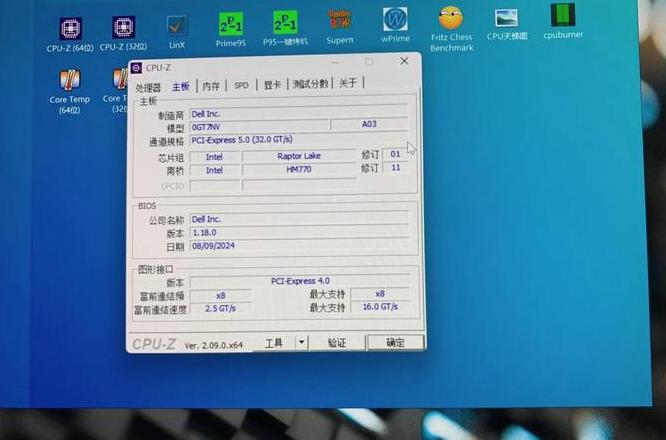This screenshot has height=440, width=666.
Task: Switch to the 关于 tab
Action: [348, 83]
